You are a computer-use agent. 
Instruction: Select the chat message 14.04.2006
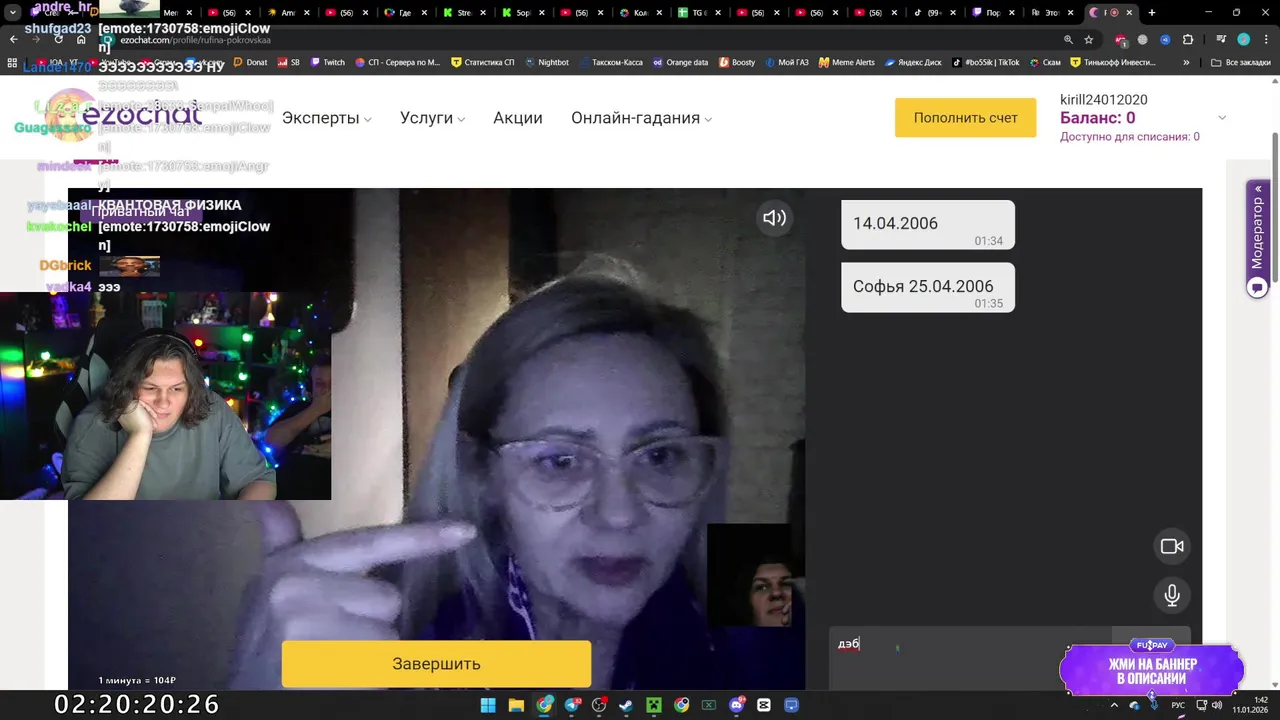(x=928, y=224)
